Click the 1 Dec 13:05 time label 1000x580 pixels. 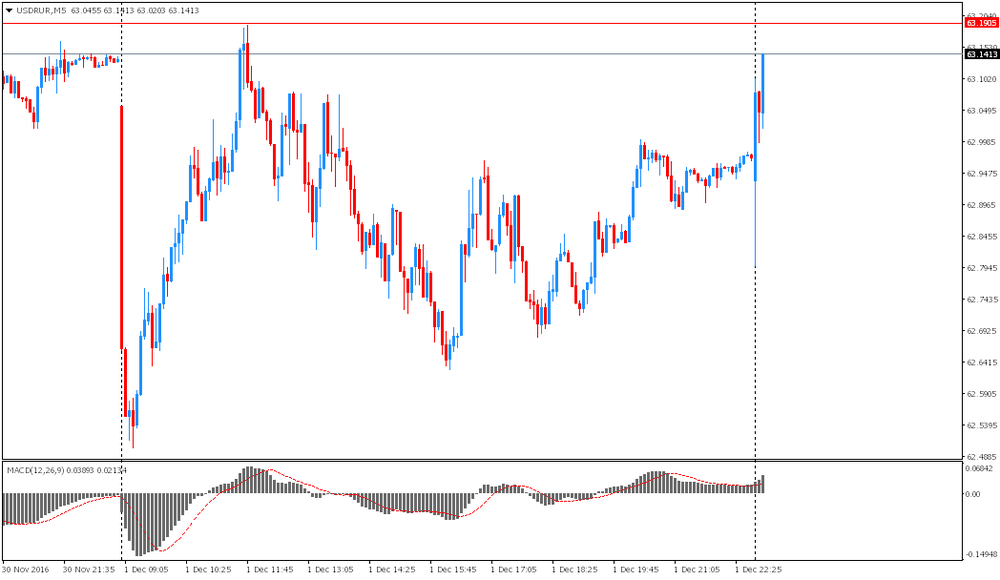coord(330,569)
